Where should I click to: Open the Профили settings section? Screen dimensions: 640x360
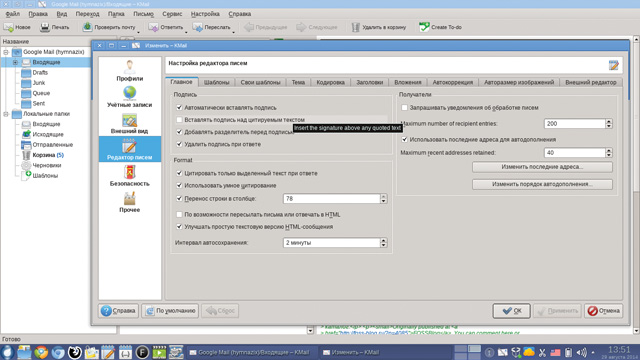pyautogui.click(x=129, y=71)
